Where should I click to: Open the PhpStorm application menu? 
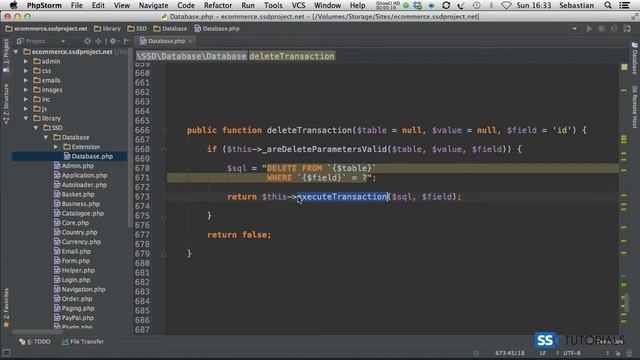point(44,5)
